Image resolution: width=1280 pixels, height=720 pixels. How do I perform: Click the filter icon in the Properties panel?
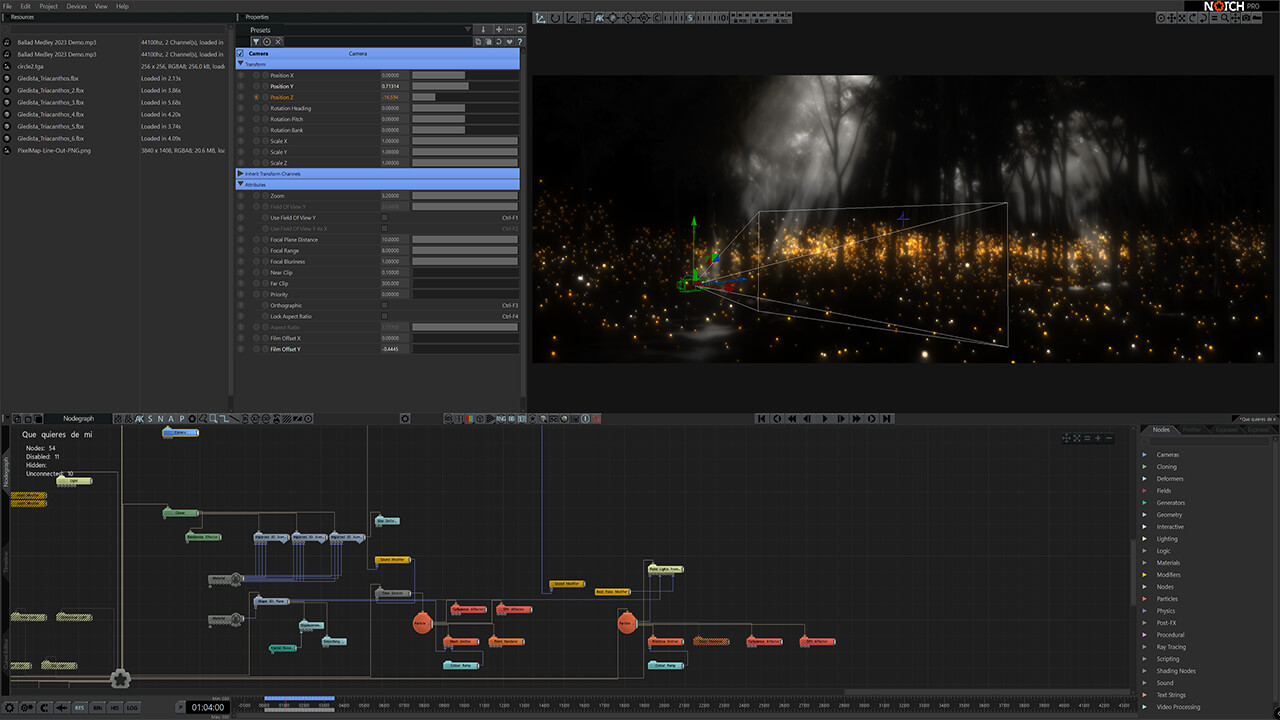point(256,42)
